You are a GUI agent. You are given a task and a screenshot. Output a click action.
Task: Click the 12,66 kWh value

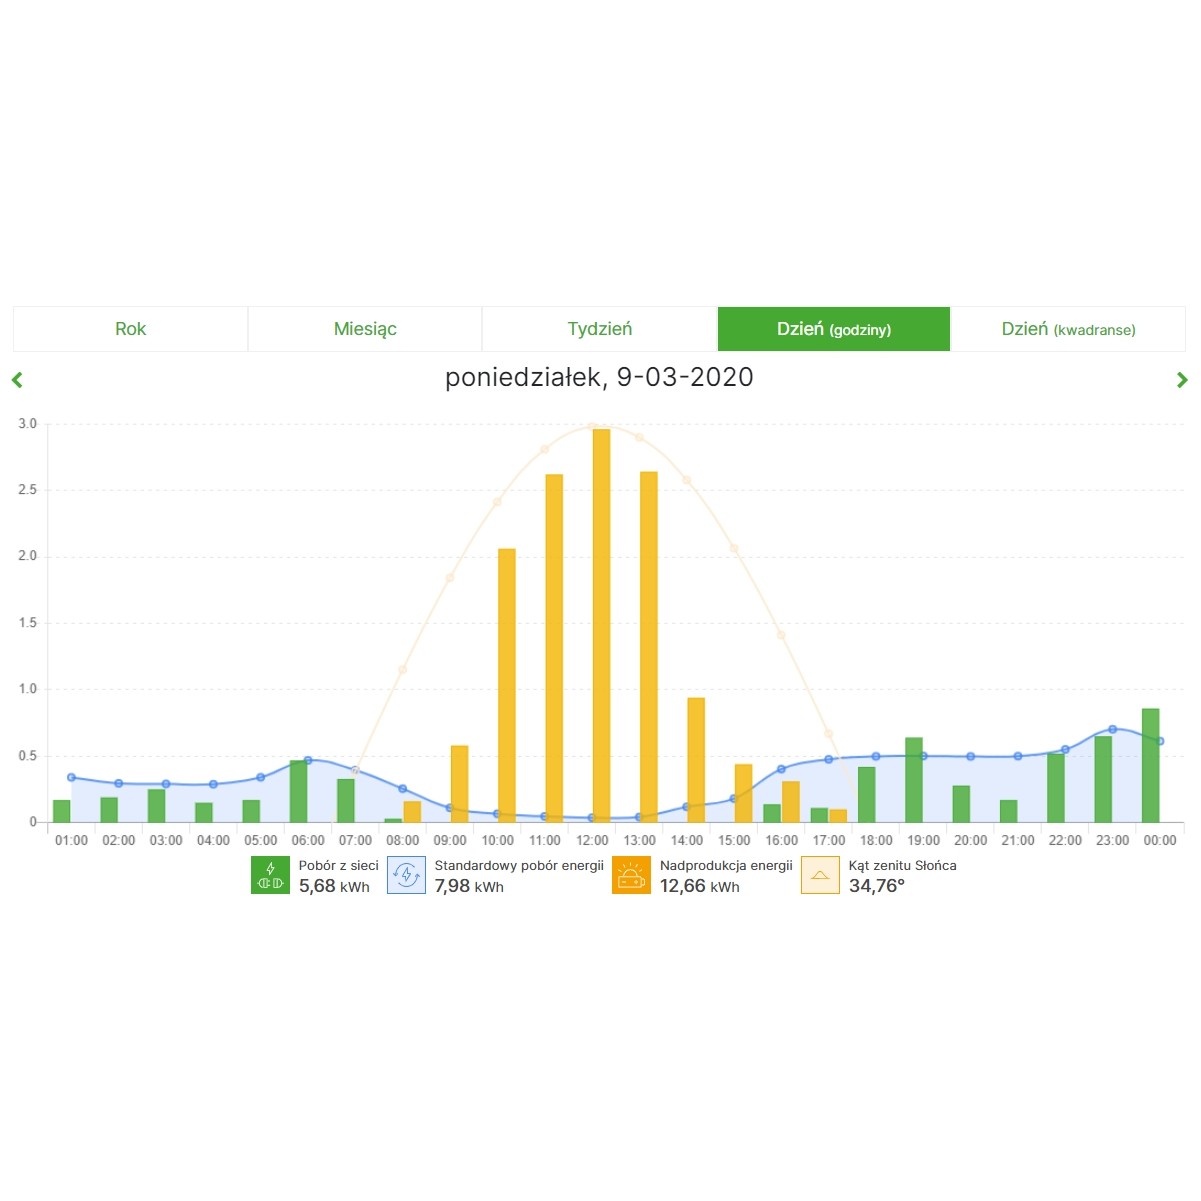[x=700, y=886]
